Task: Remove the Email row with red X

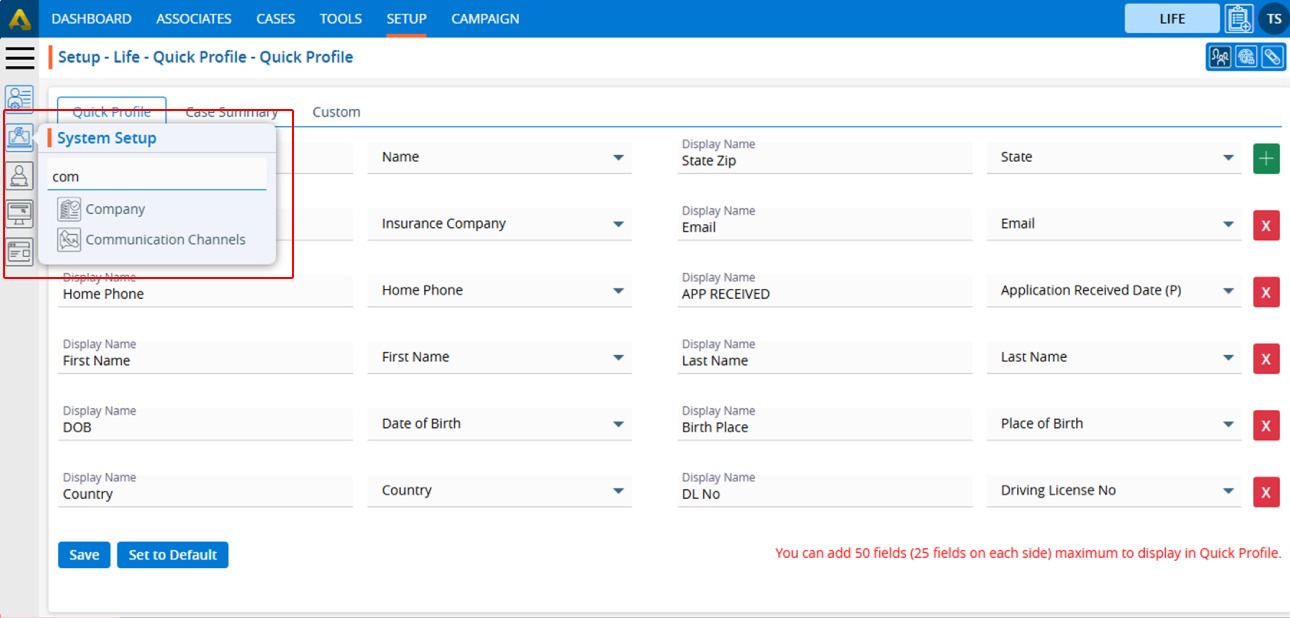Action: [x=1266, y=225]
